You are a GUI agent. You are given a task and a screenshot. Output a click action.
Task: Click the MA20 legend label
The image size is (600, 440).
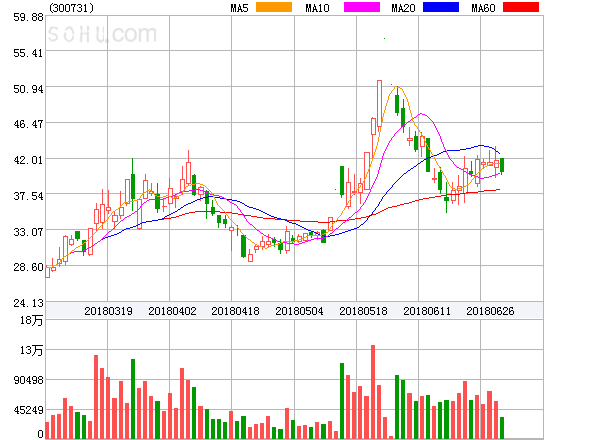tap(403, 8)
